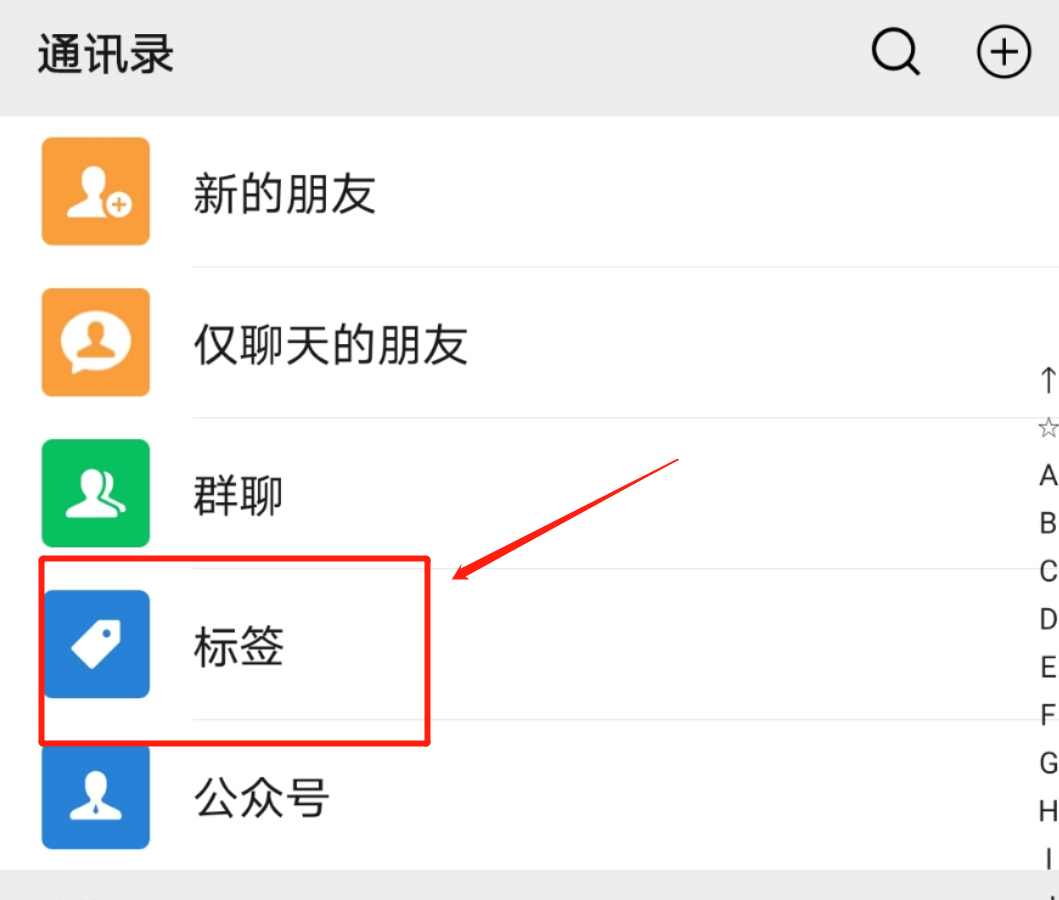1059x900 pixels.
Task: Open the 群聊 list item
Action: click(530, 493)
